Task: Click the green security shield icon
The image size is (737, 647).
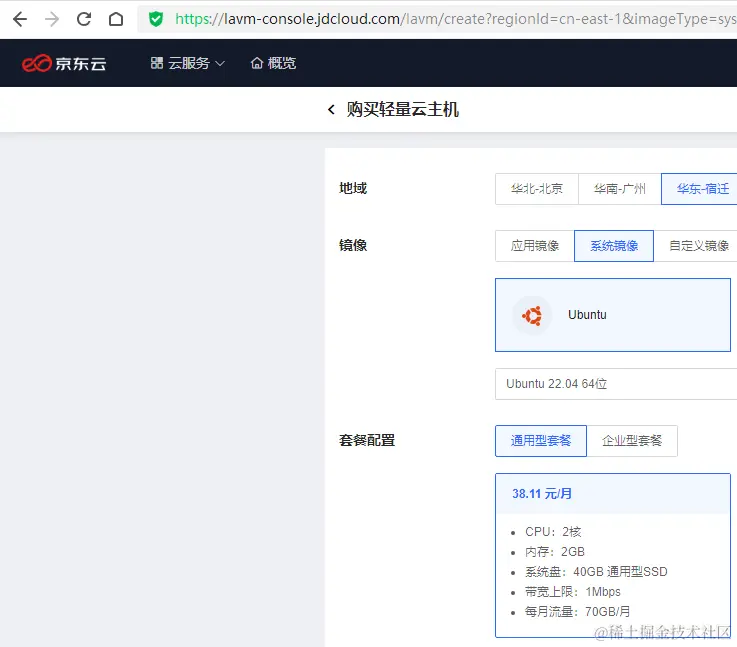Action: pyautogui.click(x=156, y=19)
